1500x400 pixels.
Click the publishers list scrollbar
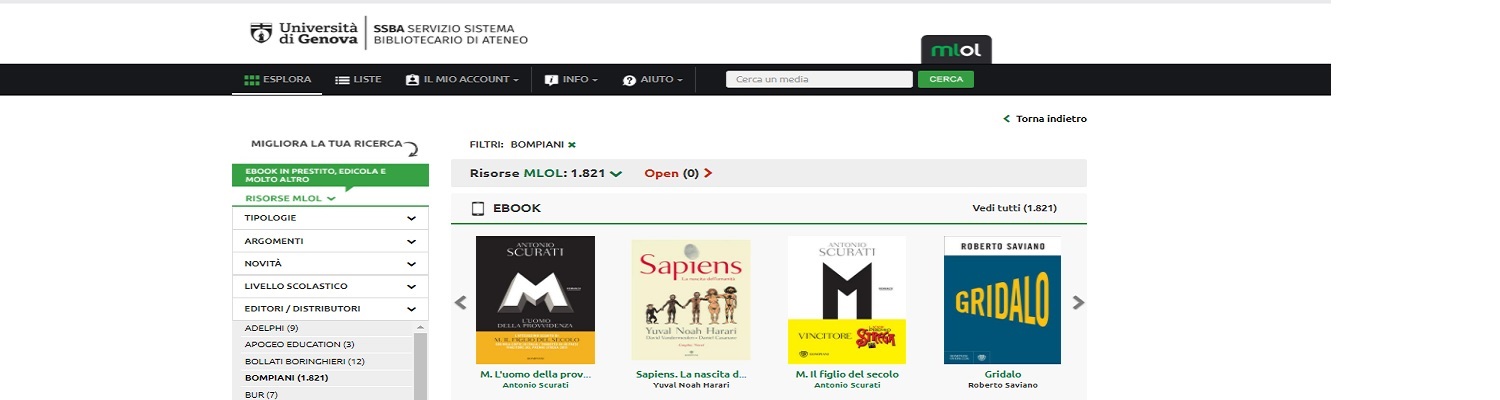(421, 366)
